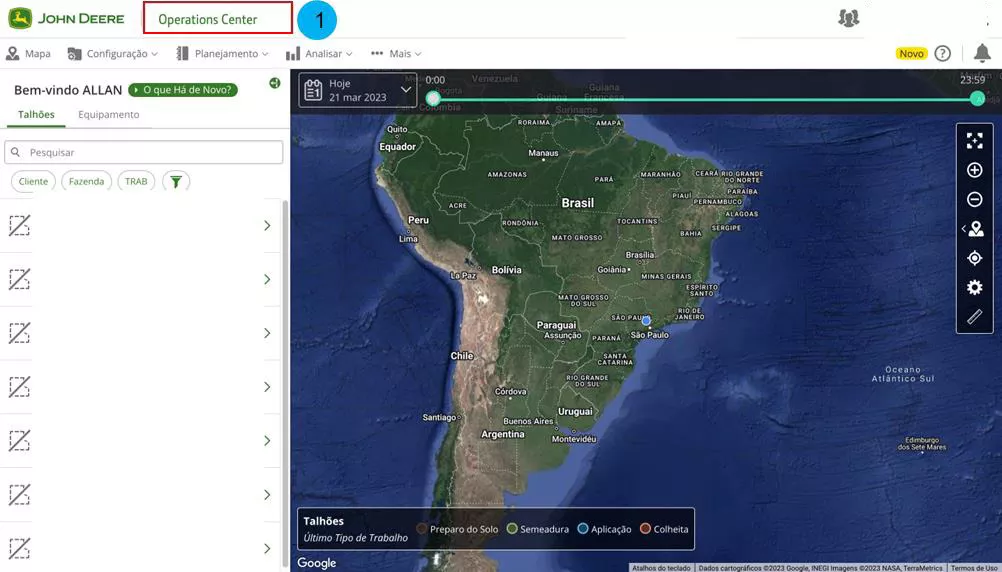Screen dimensions: 1002x572
Task: Click the Aplicação legend circle
Action: [583, 529]
